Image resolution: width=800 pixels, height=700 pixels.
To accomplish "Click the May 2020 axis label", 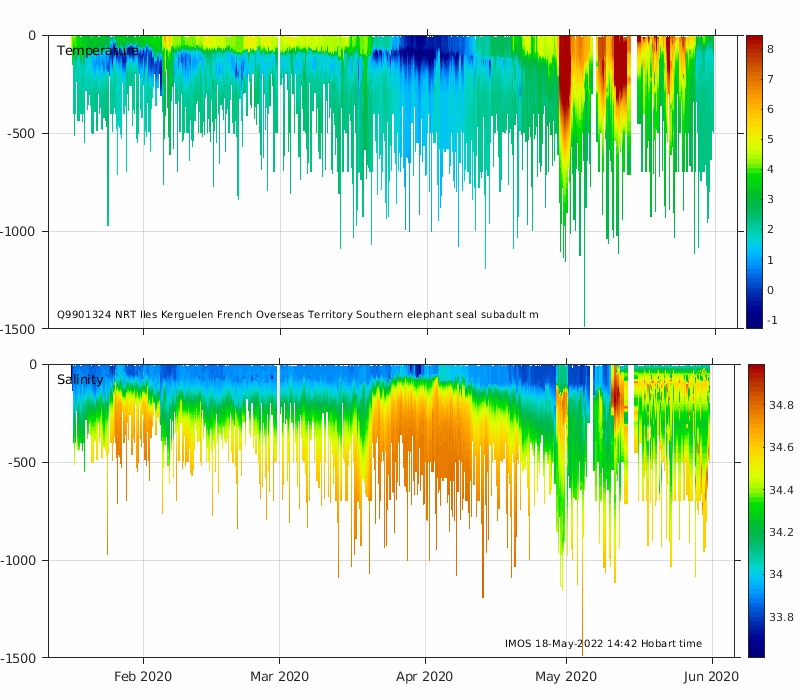I will (566, 677).
